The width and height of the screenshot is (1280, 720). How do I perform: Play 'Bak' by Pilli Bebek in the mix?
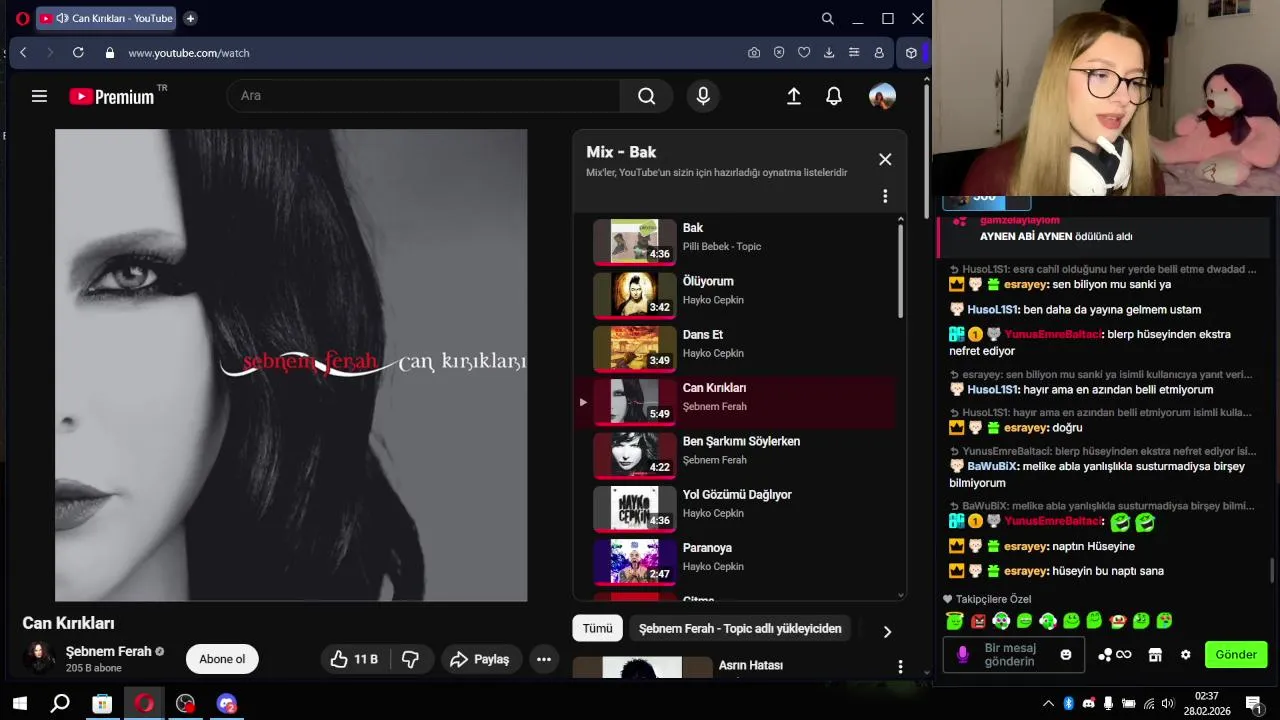(x=735, y=241)
